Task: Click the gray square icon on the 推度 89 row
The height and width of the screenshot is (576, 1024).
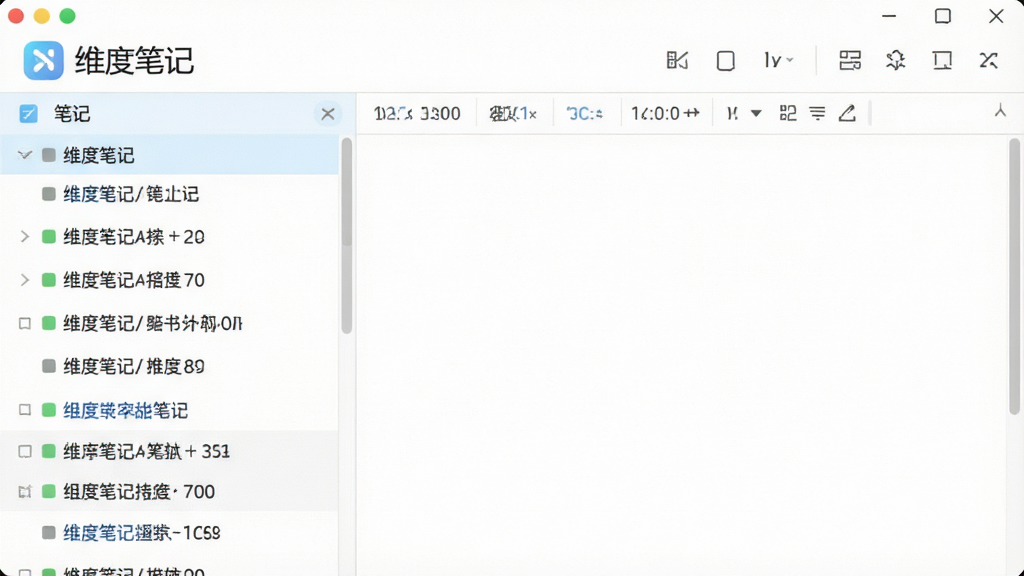Action: 48,366
